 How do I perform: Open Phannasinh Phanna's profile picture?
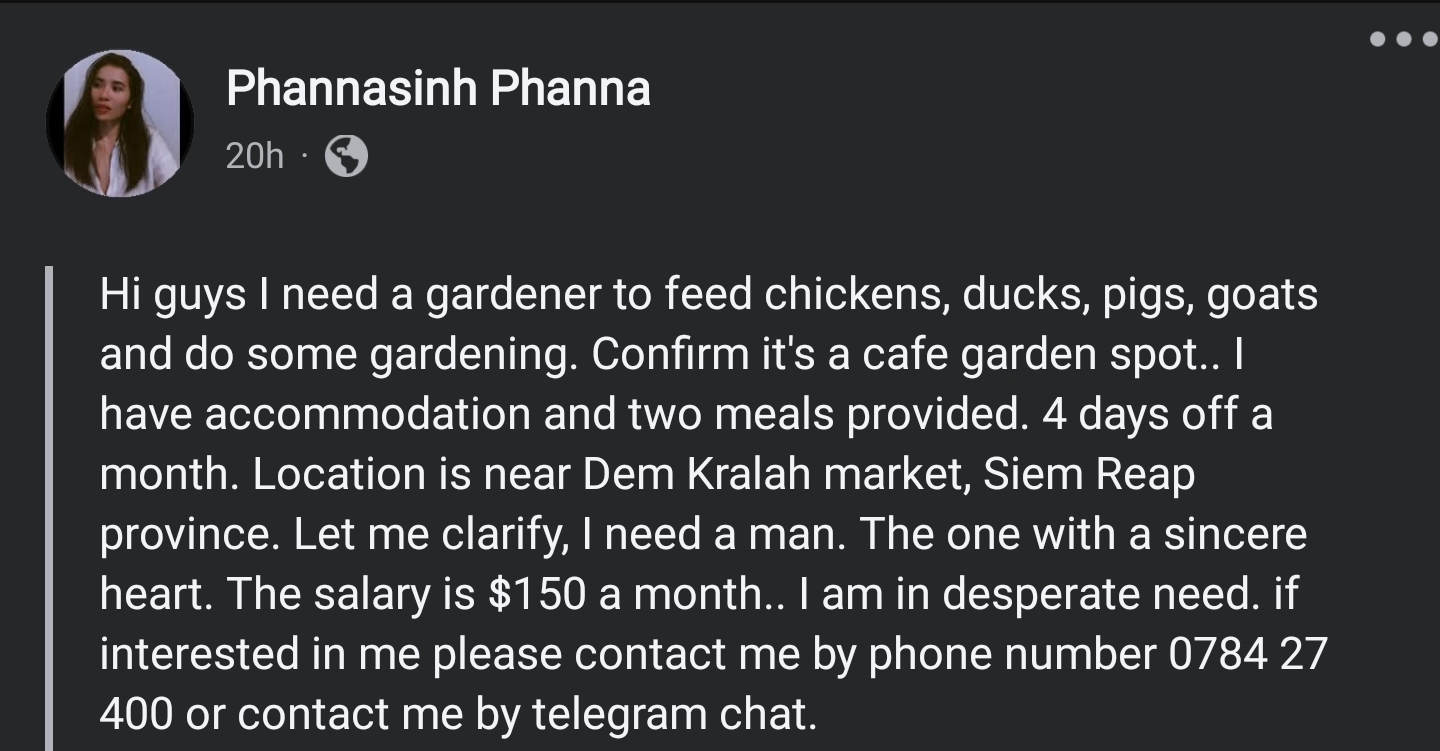tap(120, 123)
